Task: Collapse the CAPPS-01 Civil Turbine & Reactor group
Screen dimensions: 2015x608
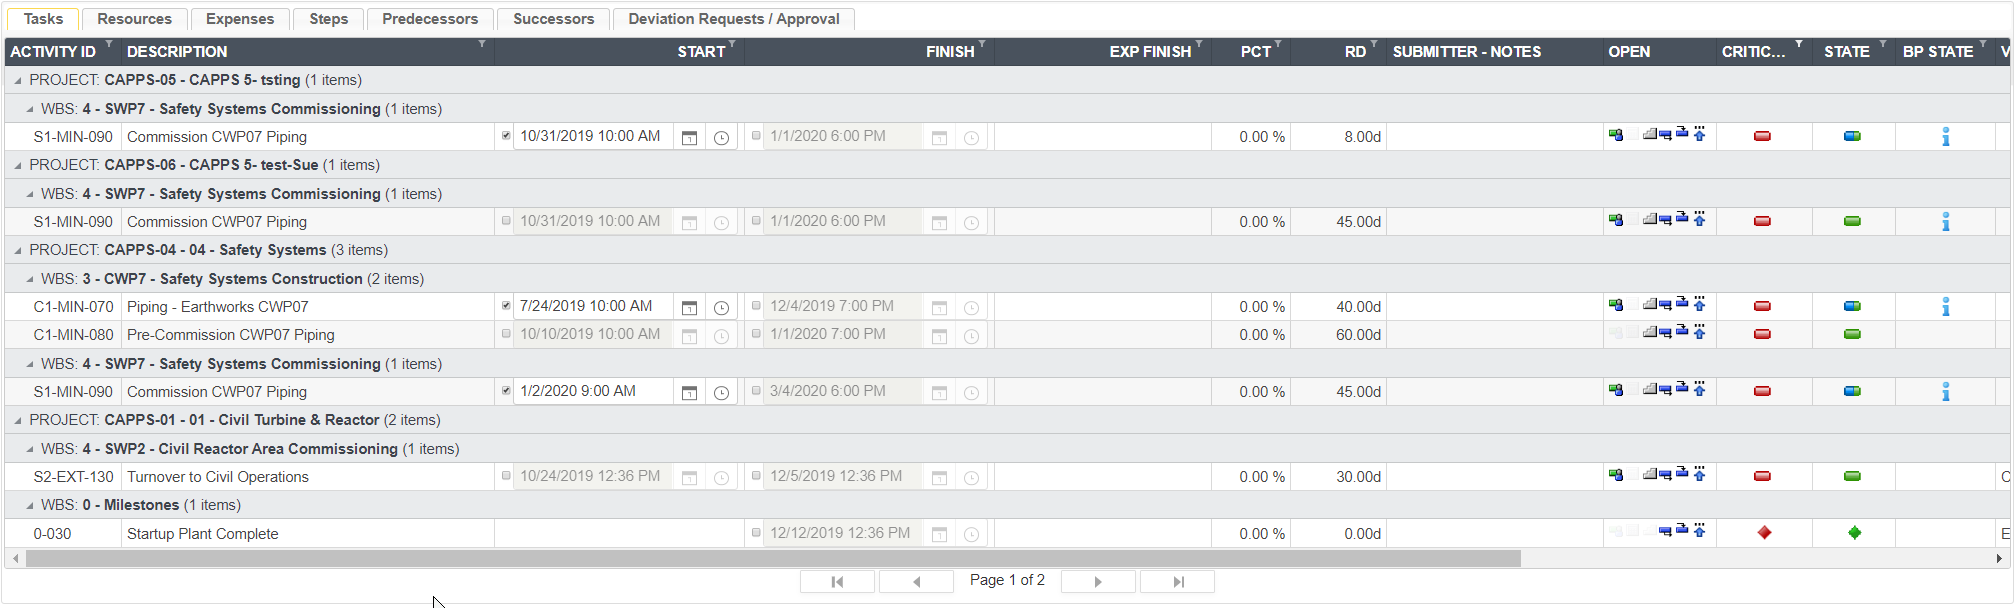Action: click(x=18, y=420)
